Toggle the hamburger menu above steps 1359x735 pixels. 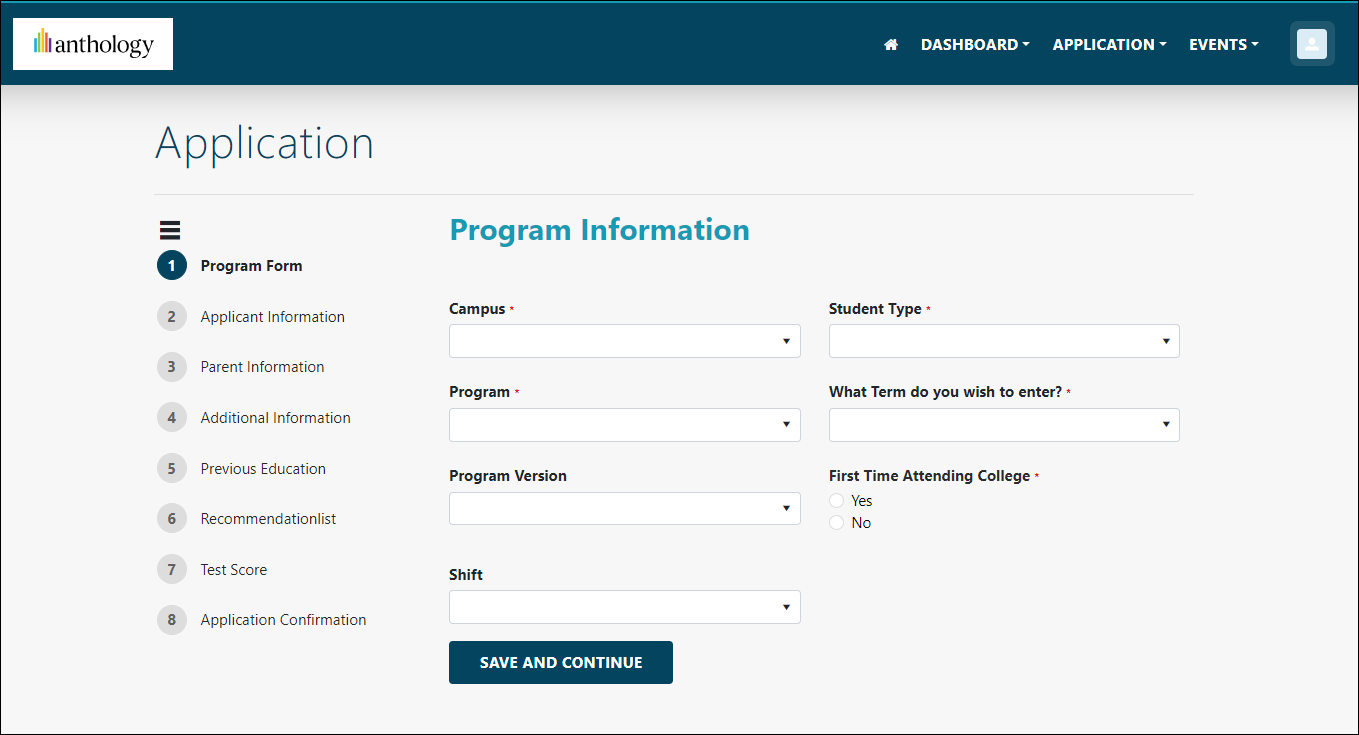pos(170,230)
